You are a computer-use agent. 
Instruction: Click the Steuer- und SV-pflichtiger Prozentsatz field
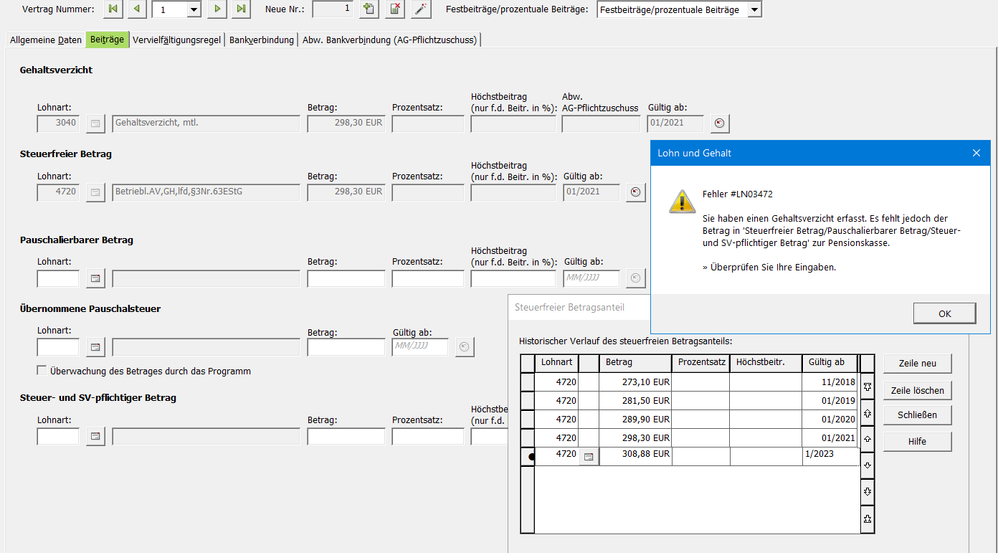[428, 437]
